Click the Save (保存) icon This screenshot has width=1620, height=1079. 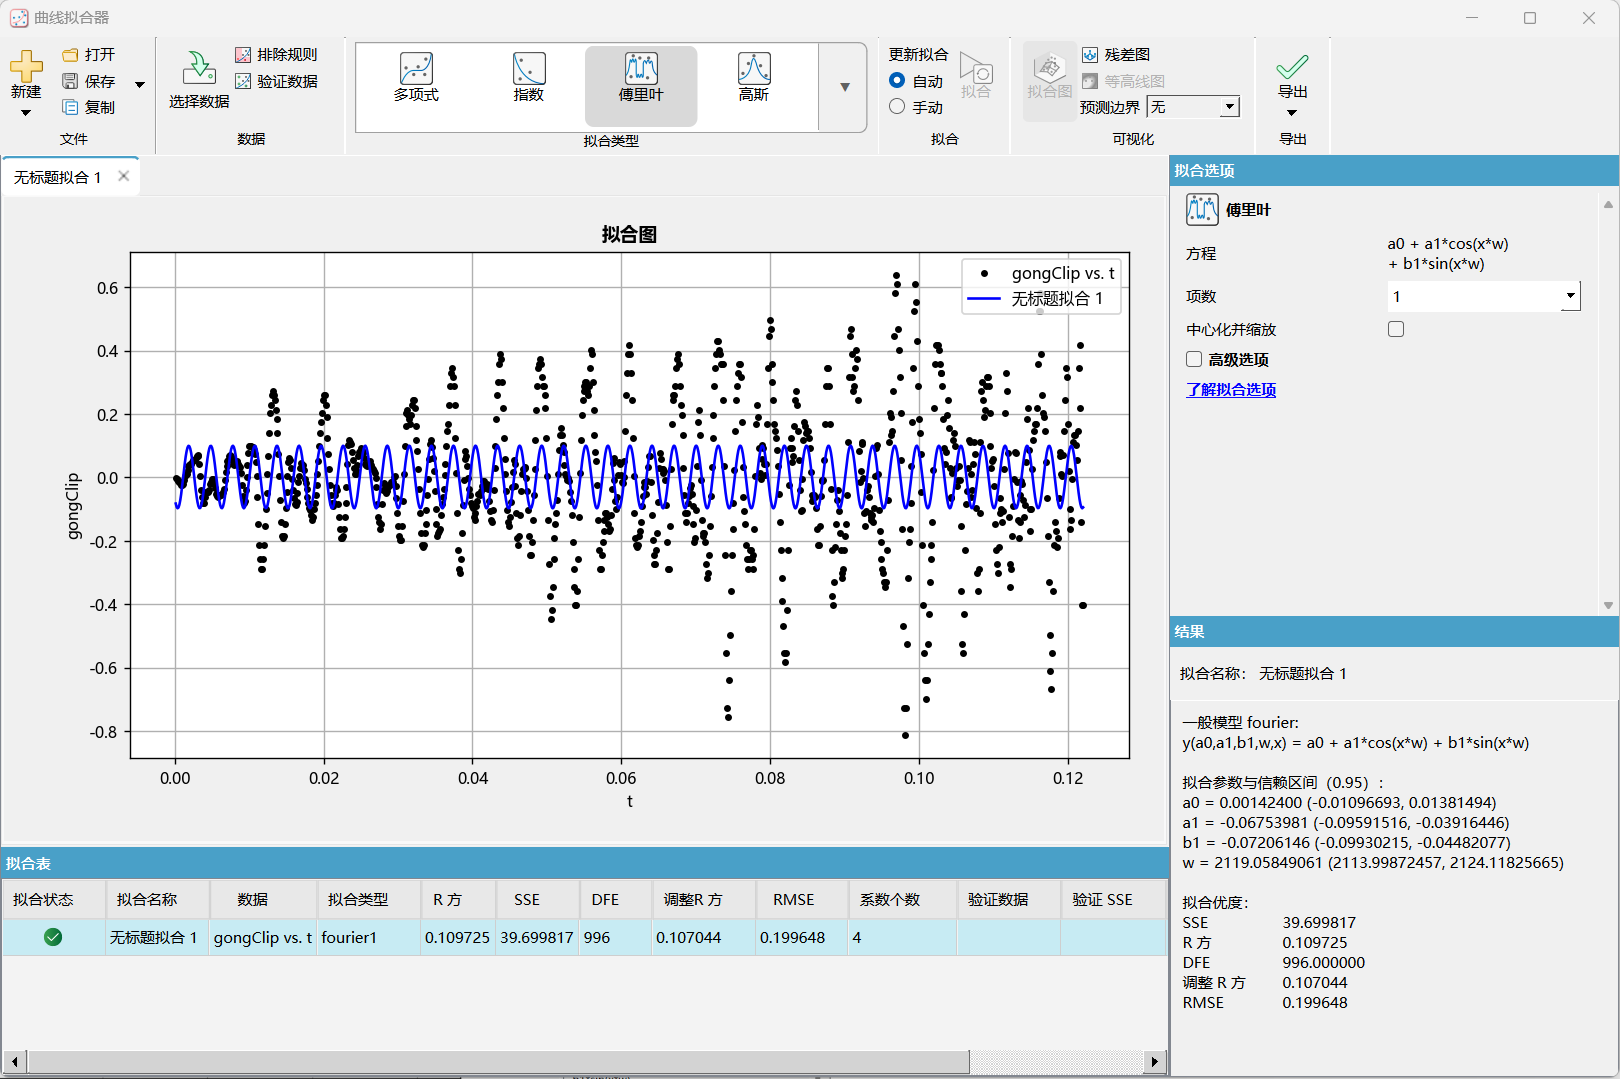pyautogui.click(x=71, y=81)
